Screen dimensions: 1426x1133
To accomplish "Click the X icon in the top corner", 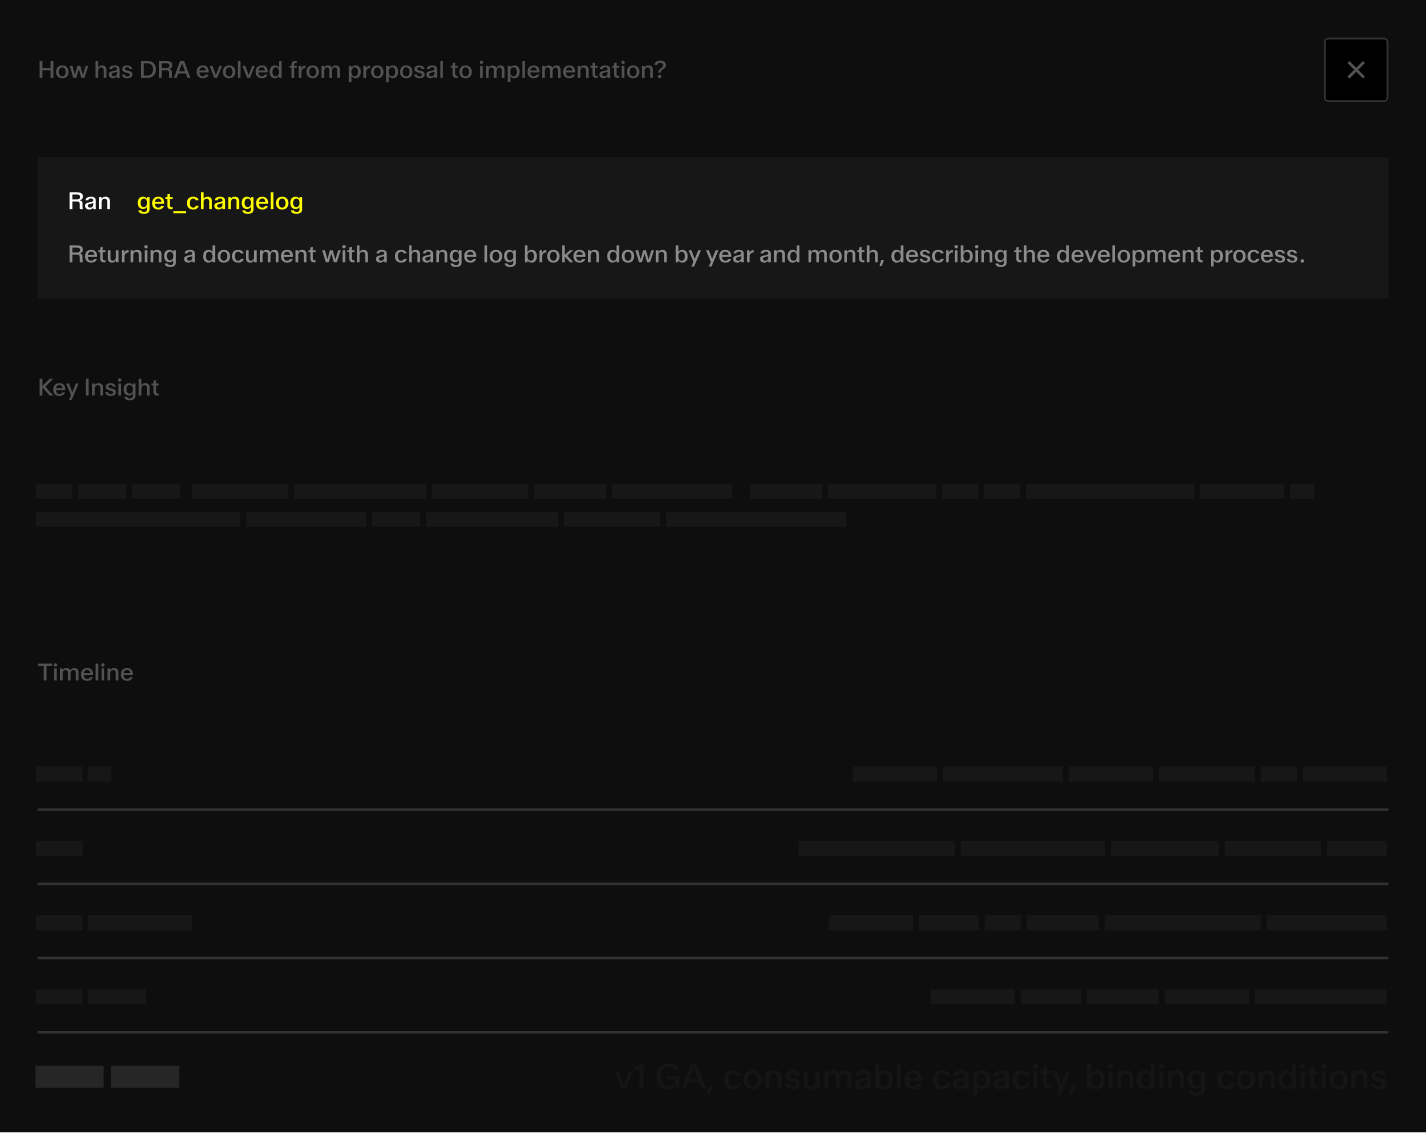I will pyautogui.click(x=1356, y=69).
